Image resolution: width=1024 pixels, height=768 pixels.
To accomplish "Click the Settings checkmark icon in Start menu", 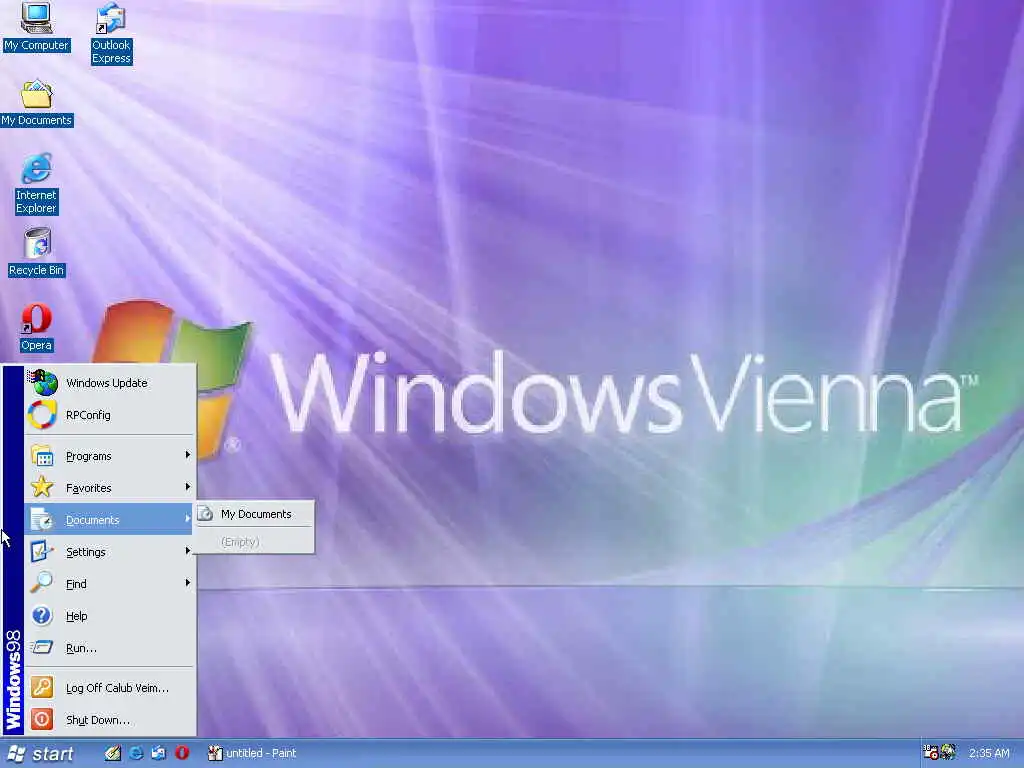I will (x=42, y=551).
